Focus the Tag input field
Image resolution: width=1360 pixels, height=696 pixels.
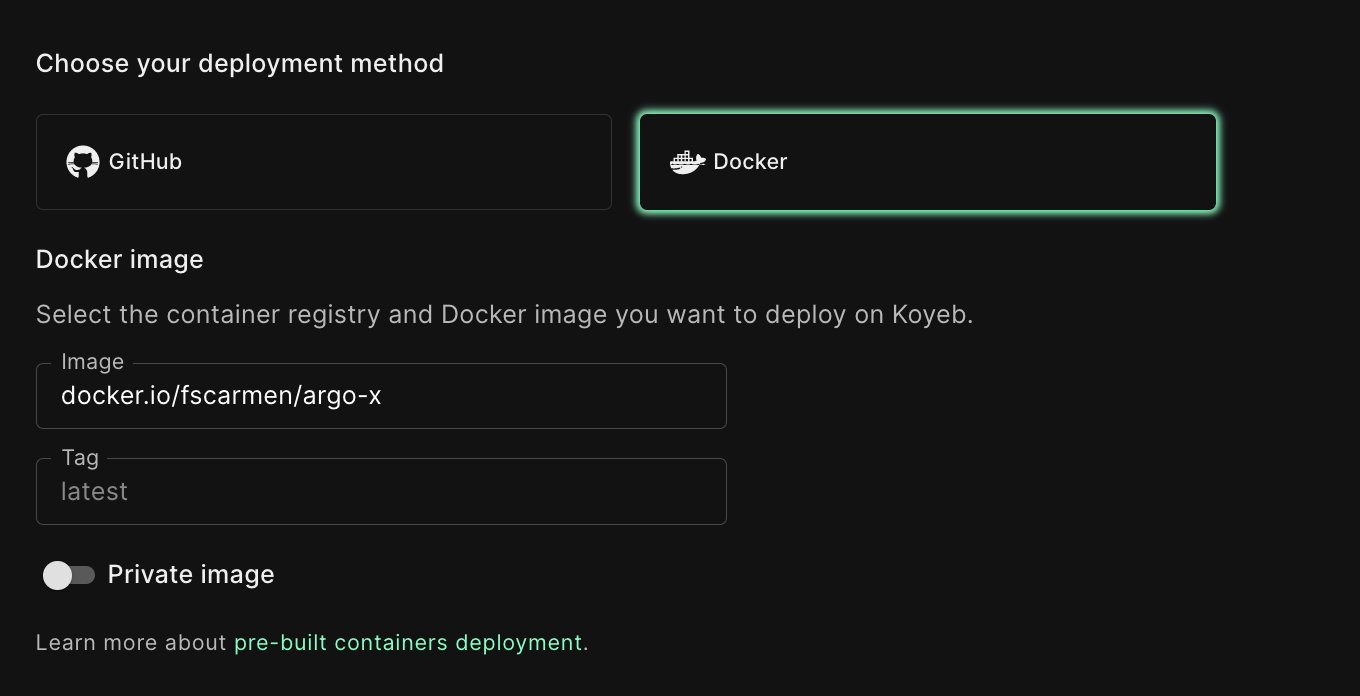[x=381, y=492]
